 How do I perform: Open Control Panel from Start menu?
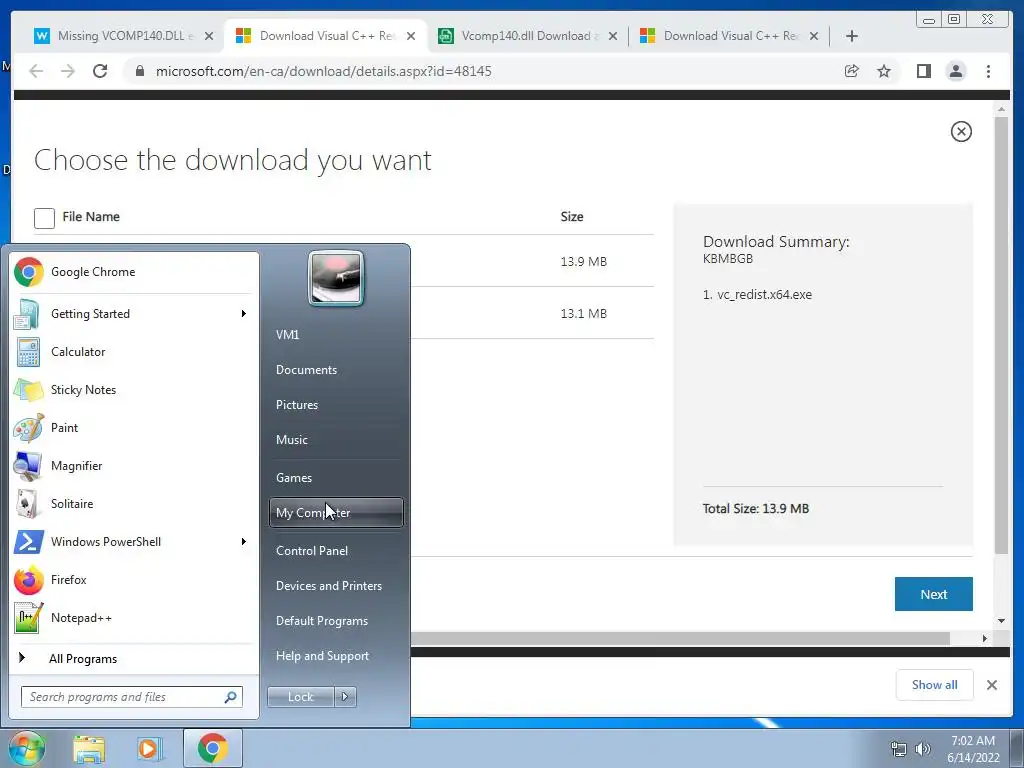coord(336,551)
